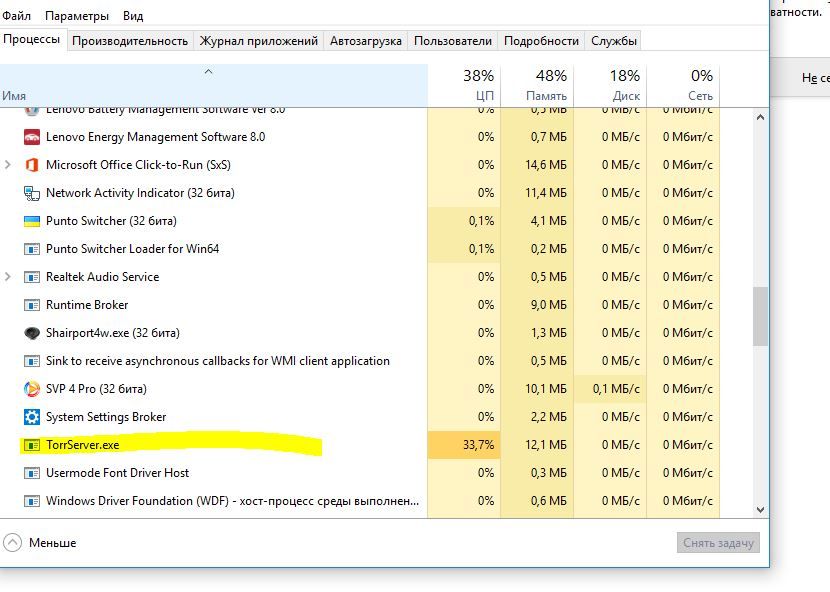The width and height of the screenshot is (830, 592).
Task: Select System Settings Broker name
Action: [x=106, y=417]
